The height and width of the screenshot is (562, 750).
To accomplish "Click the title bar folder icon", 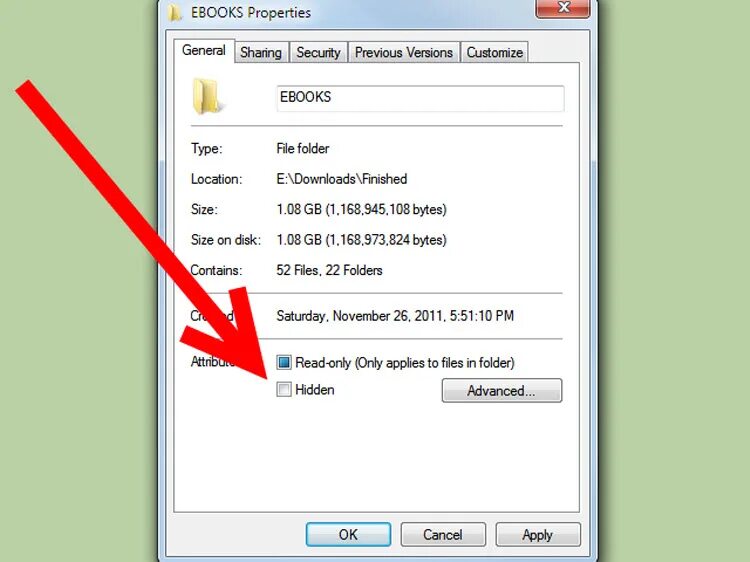I will [x=175, y=12].
